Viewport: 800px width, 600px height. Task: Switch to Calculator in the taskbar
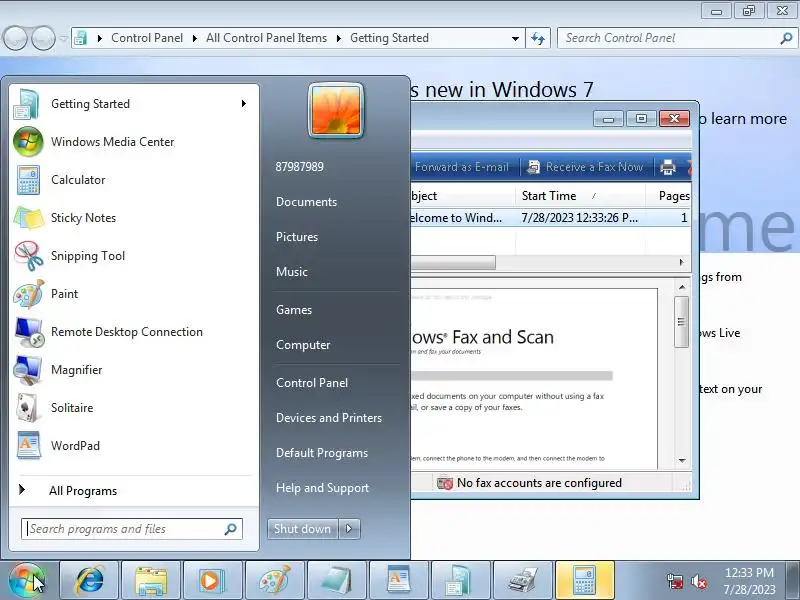pos(585,580)
